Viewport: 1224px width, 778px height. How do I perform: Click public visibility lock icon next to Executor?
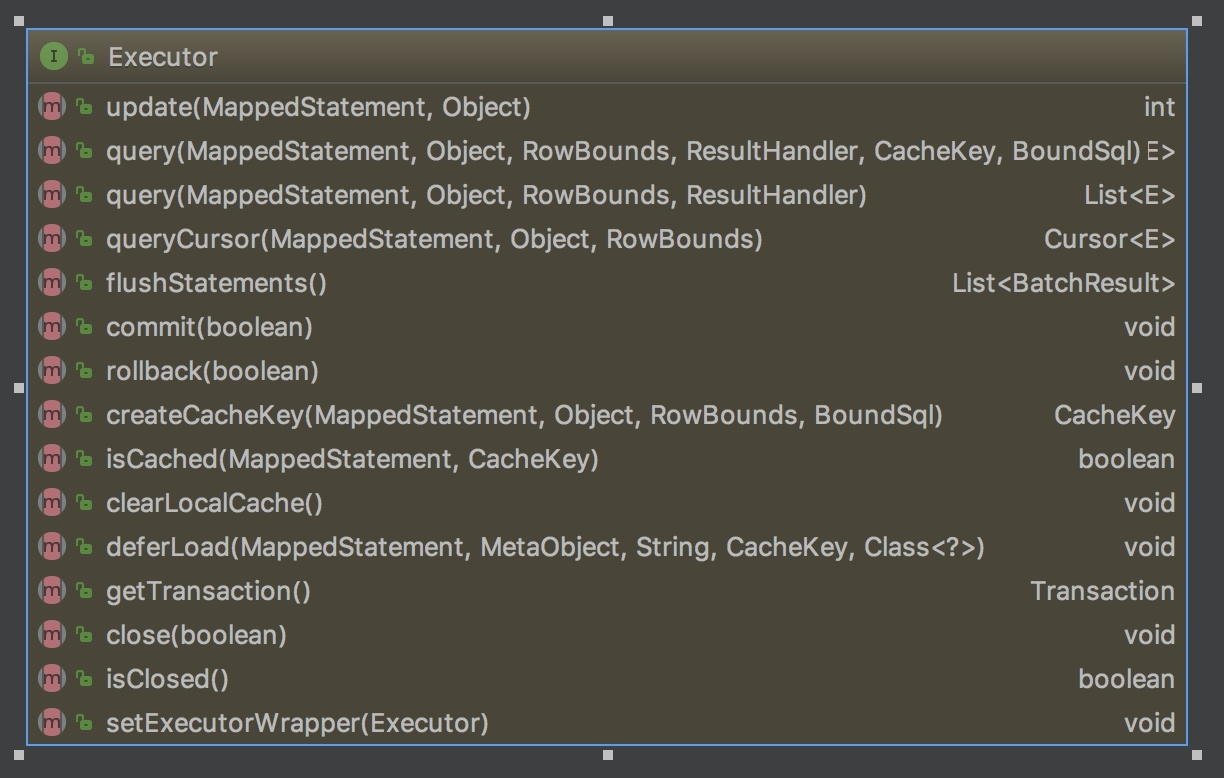[86, 57]
